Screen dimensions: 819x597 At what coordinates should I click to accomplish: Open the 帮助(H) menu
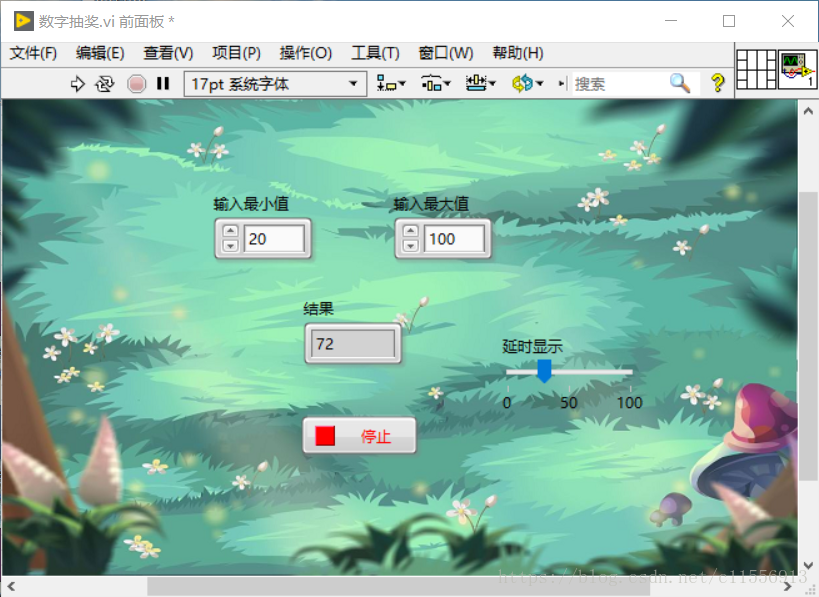pyautogui.click(x=518, y=53)
